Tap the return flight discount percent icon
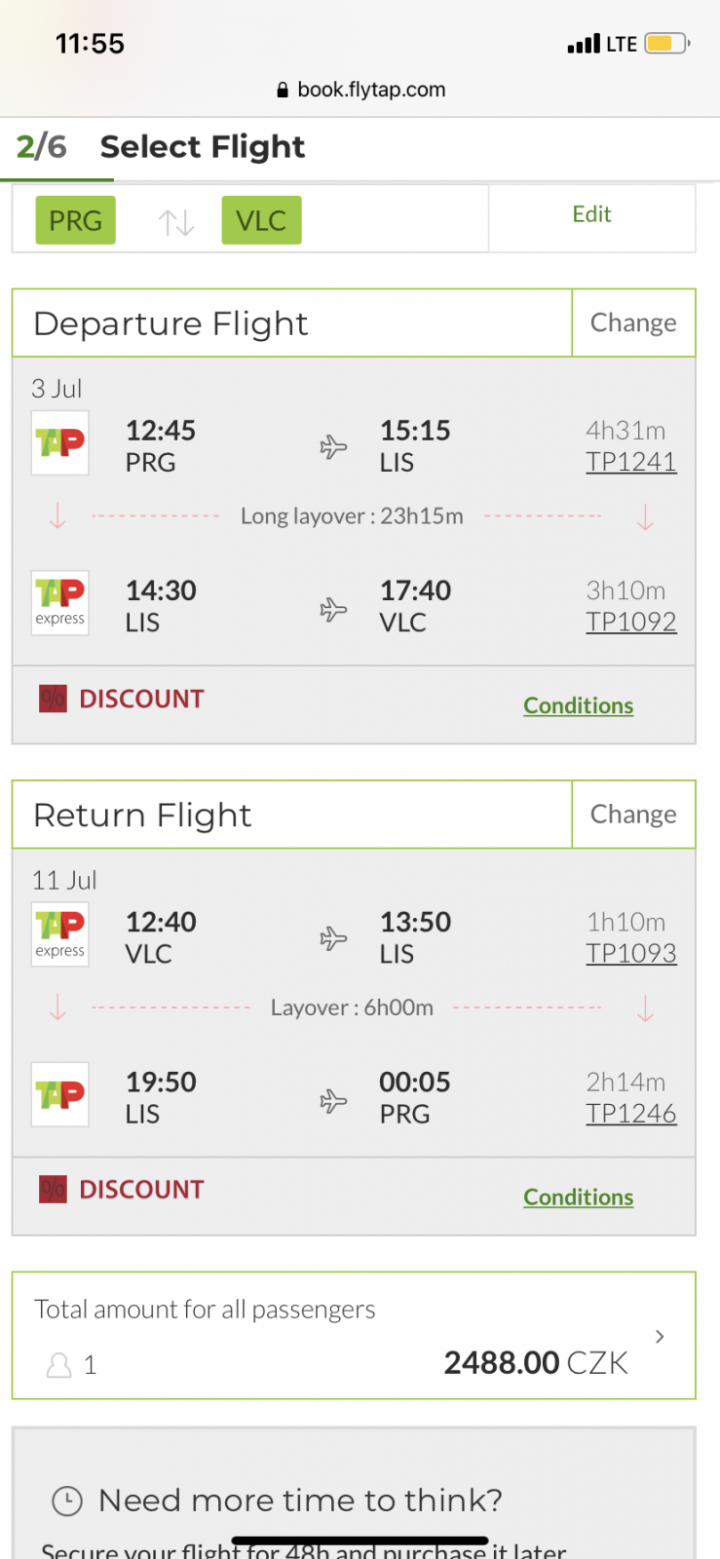 (52, 1189)
